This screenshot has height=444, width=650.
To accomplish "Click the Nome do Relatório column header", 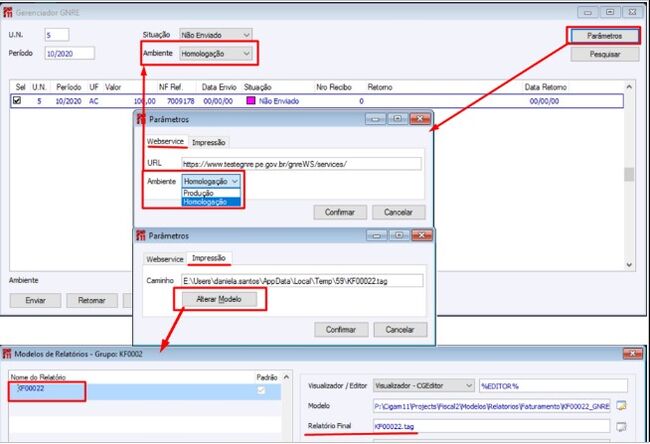I will pos(38,377).
